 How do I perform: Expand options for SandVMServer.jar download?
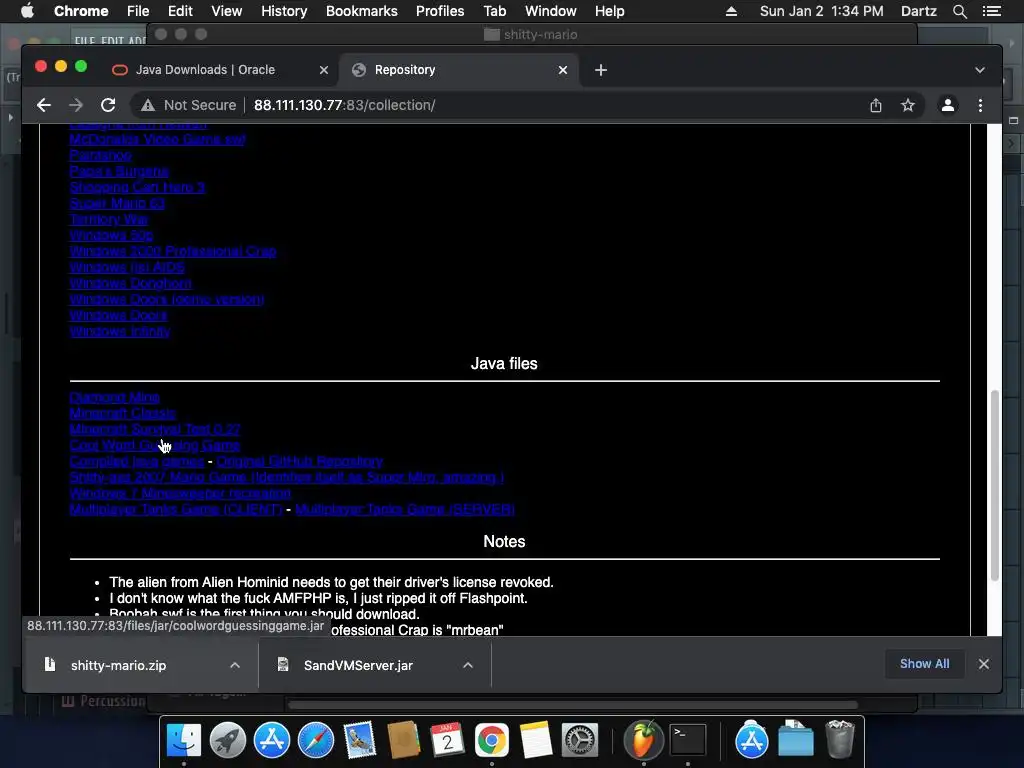click(468, 665)
